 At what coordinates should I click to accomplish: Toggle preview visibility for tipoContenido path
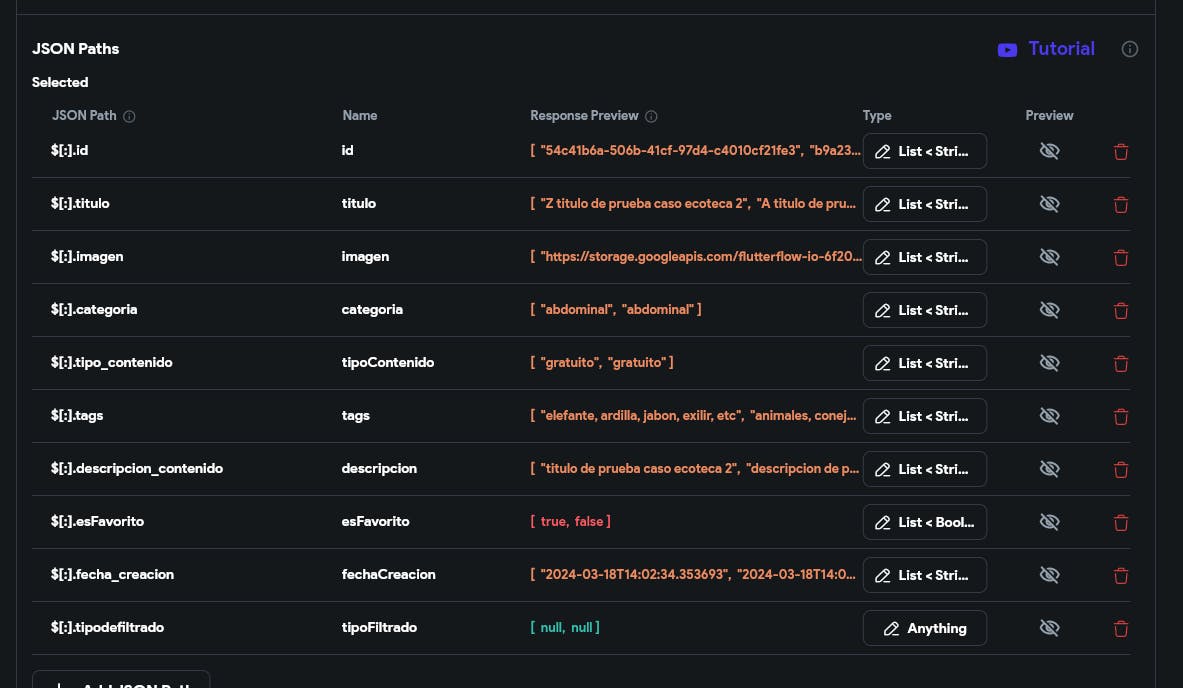point(1049,363)
